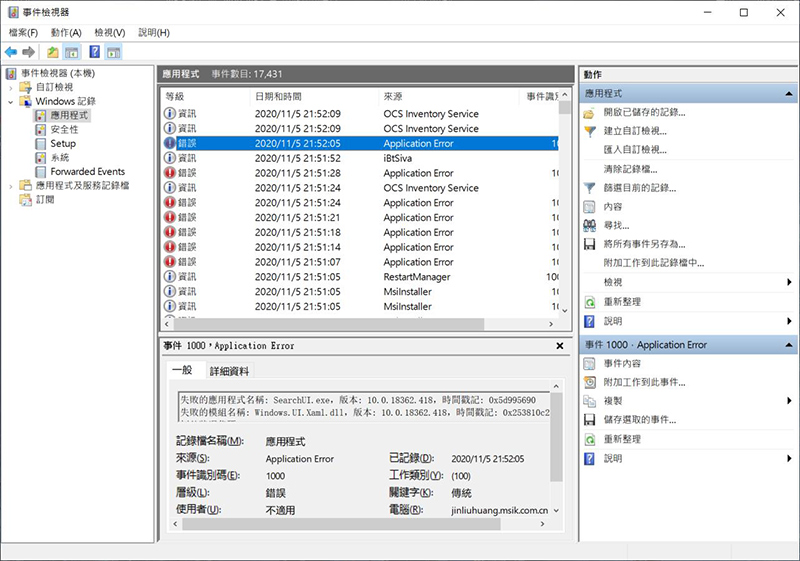This screenshot has height=561, width=800.
Task: Close the event 1000 preview pane
Action: (x=560, y=345)
